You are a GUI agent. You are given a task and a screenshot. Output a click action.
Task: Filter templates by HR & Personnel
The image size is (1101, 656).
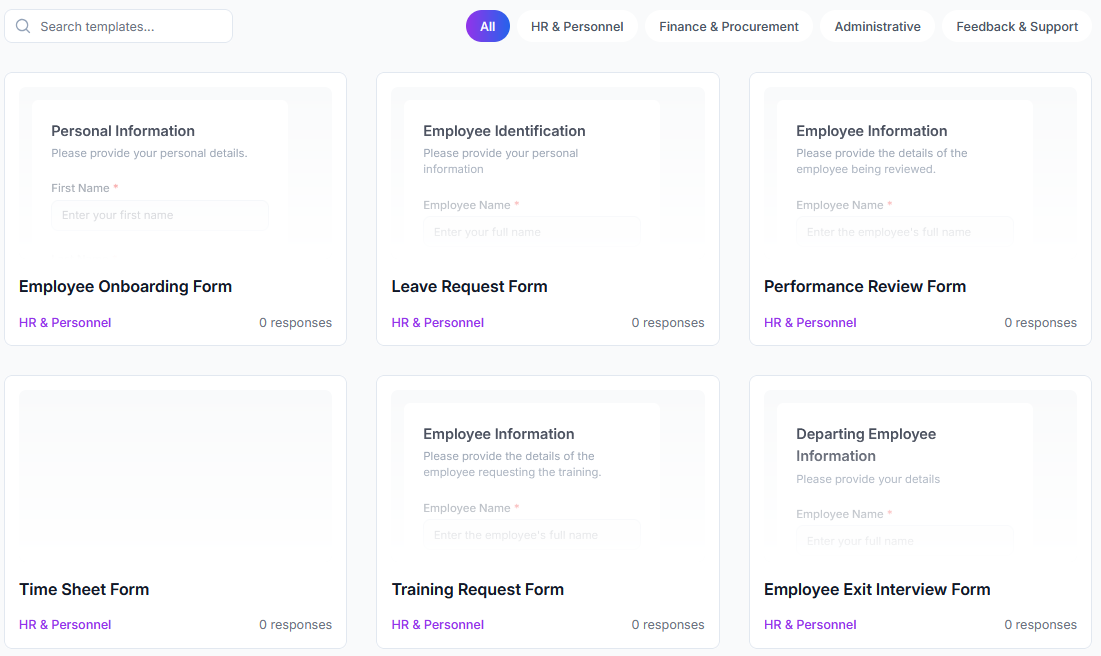click(x=577, y=27)
